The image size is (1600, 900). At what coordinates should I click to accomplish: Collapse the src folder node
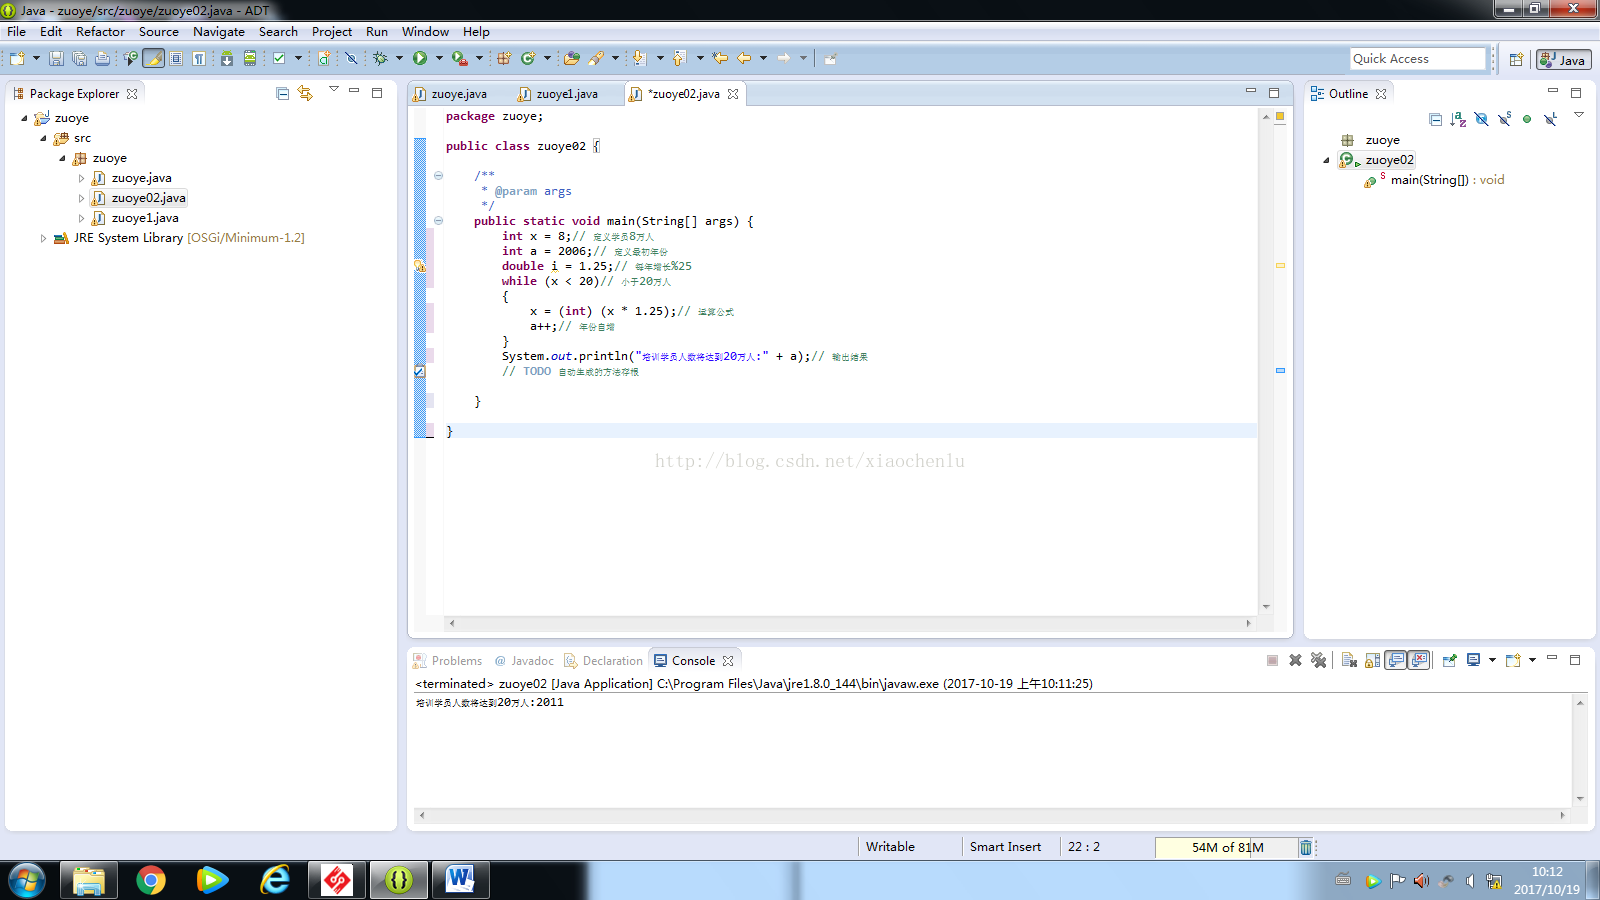tap(43, 138)
